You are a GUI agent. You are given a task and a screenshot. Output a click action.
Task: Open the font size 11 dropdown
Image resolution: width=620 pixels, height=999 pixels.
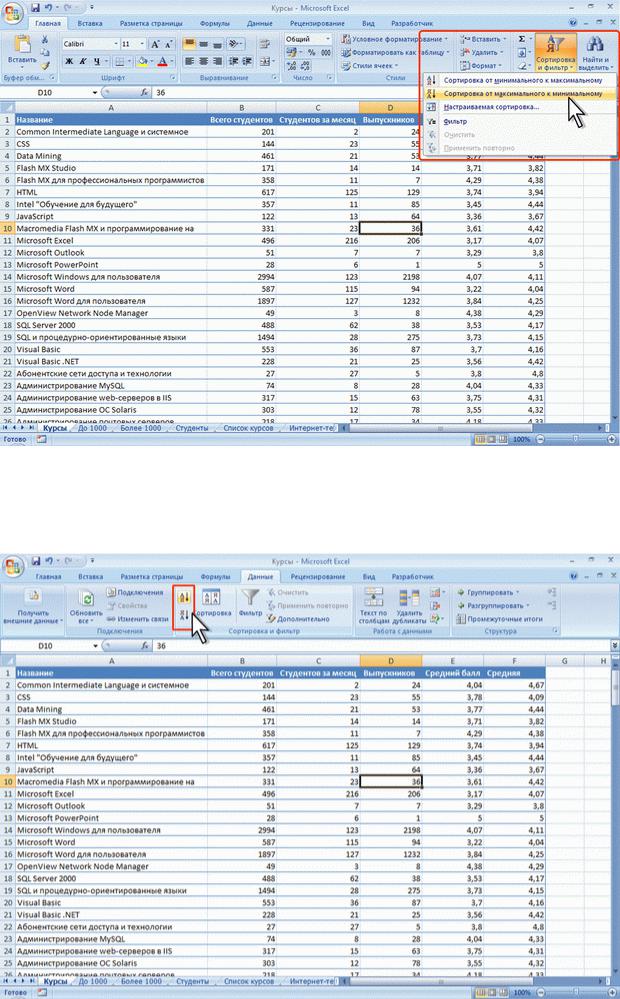click(x=142, y=44)
